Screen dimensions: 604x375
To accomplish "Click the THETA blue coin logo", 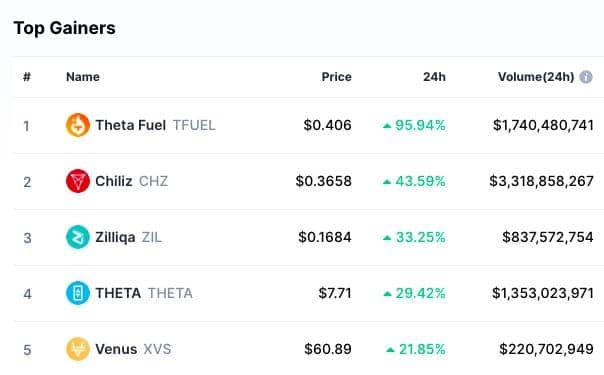I will click(78, 293).
